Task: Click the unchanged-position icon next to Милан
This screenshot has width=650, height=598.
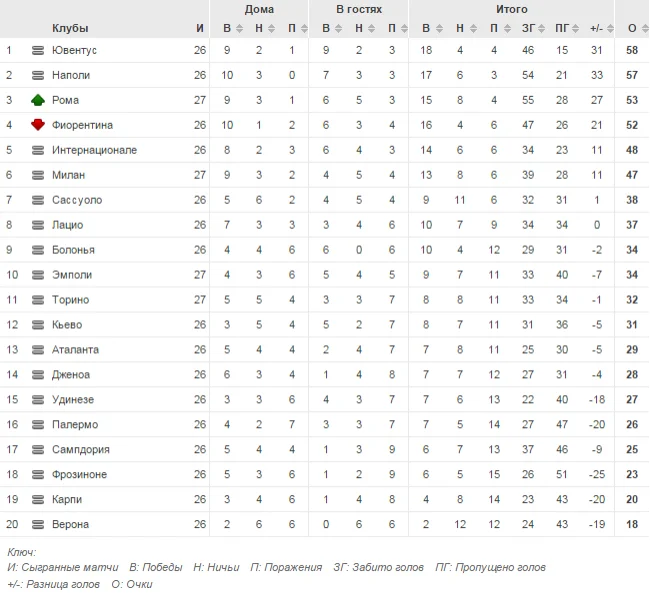Action: (x=38, y=175)
